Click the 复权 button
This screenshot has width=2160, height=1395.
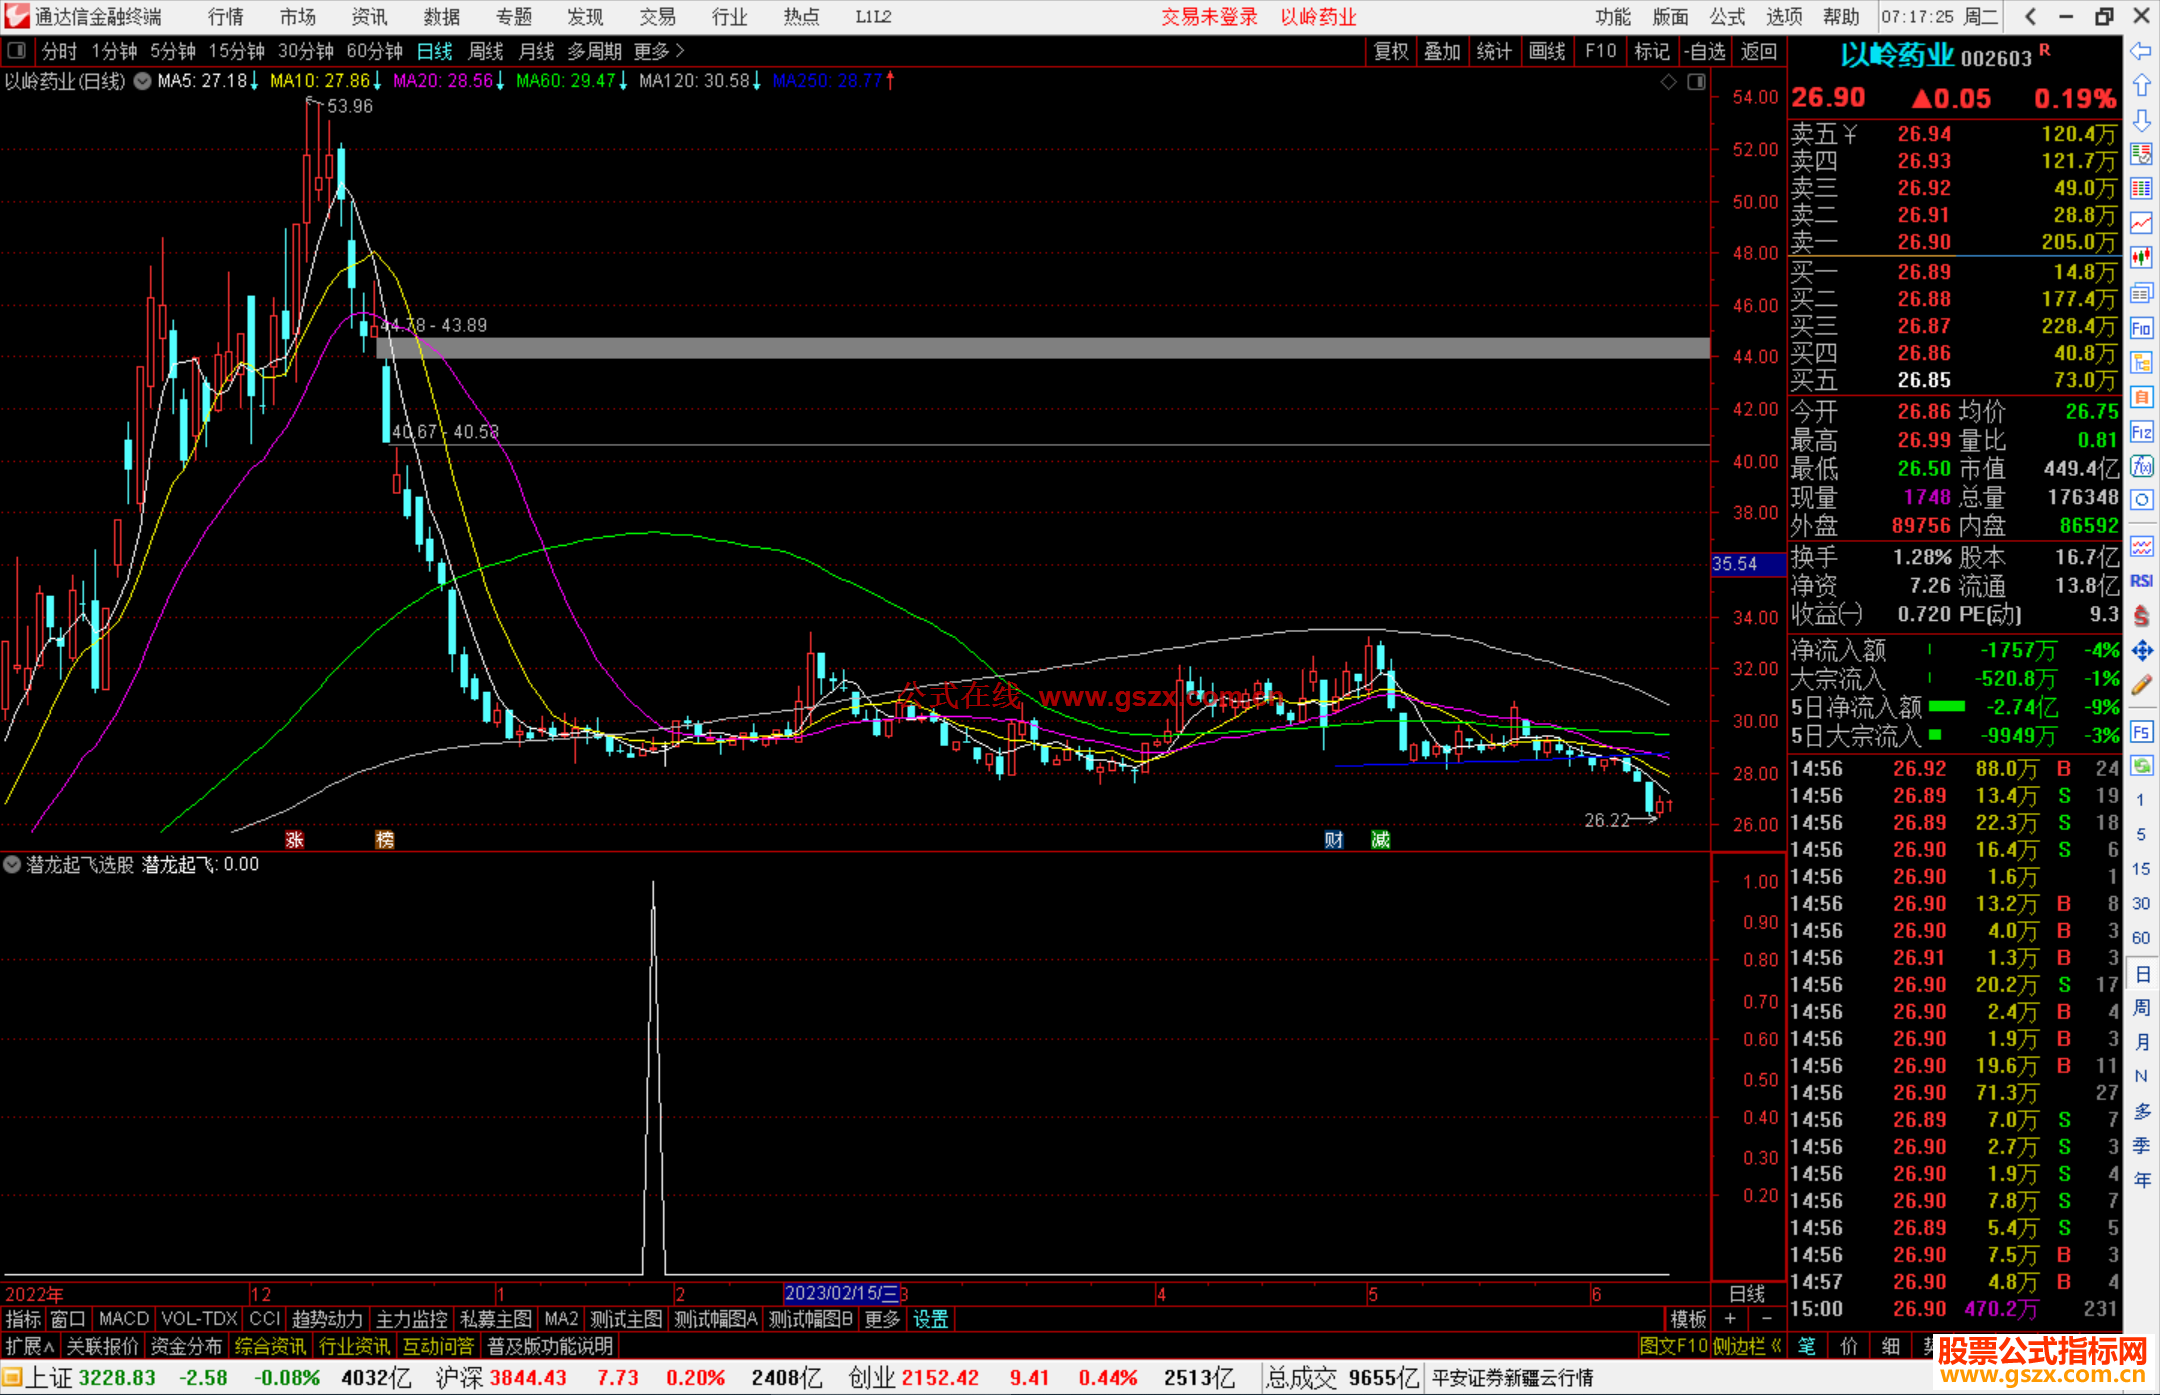coord(1390,51)
